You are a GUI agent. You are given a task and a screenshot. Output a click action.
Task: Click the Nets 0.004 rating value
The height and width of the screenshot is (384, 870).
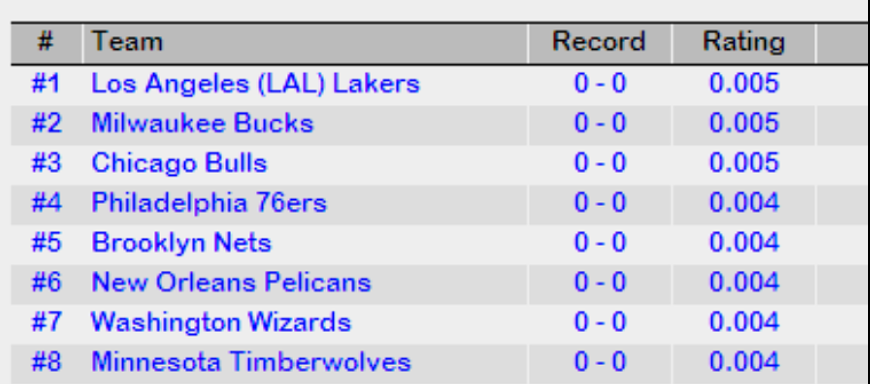[744, 243]
